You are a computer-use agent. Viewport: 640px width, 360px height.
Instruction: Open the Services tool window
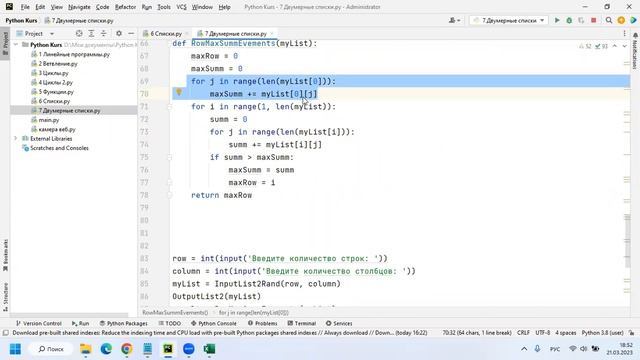click(339, 323)
